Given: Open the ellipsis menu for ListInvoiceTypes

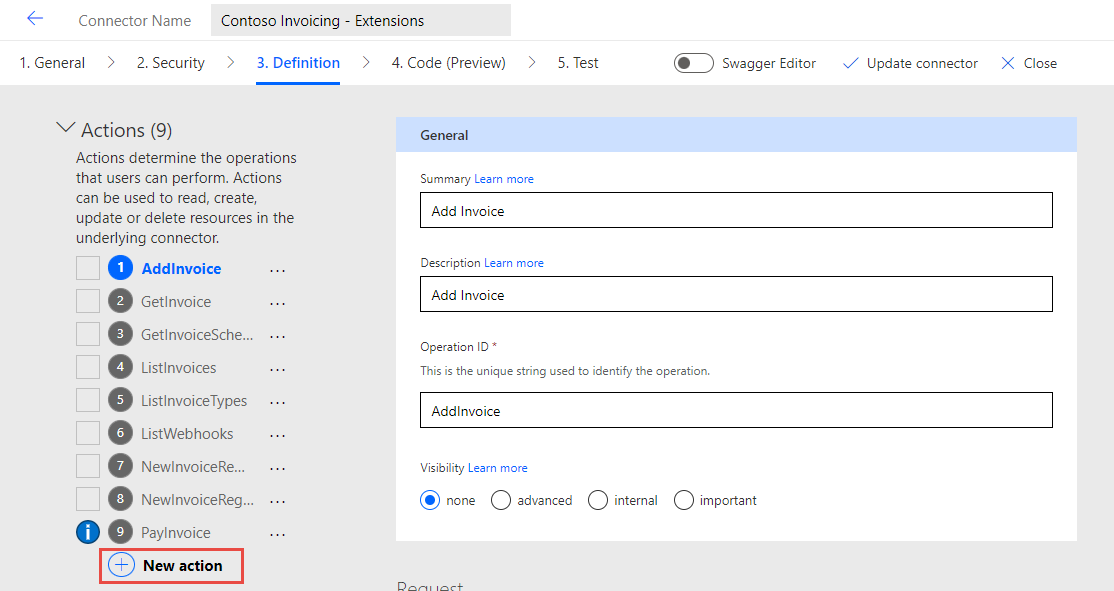Looking at the screenshot, I should click(277, 400).
